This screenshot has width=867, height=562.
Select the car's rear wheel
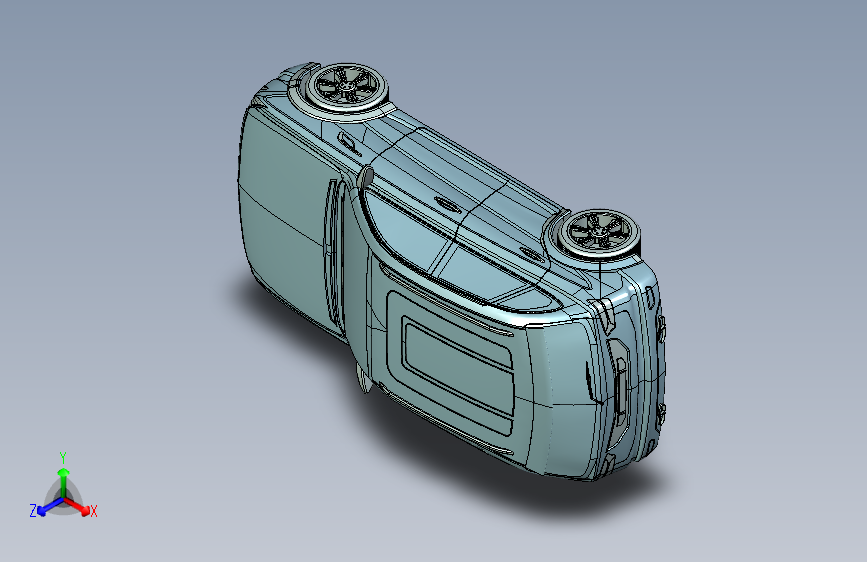[x=600, y=233]
